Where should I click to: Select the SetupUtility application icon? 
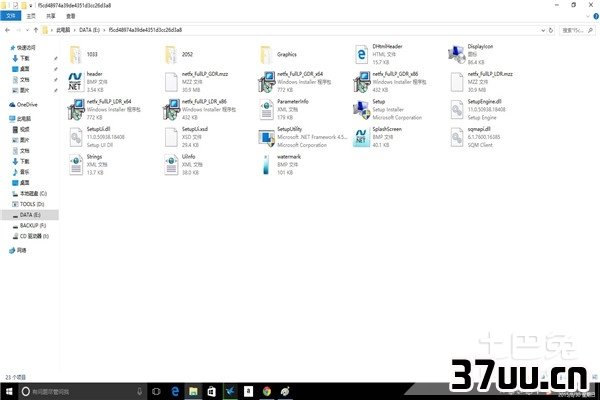(266, 138)
